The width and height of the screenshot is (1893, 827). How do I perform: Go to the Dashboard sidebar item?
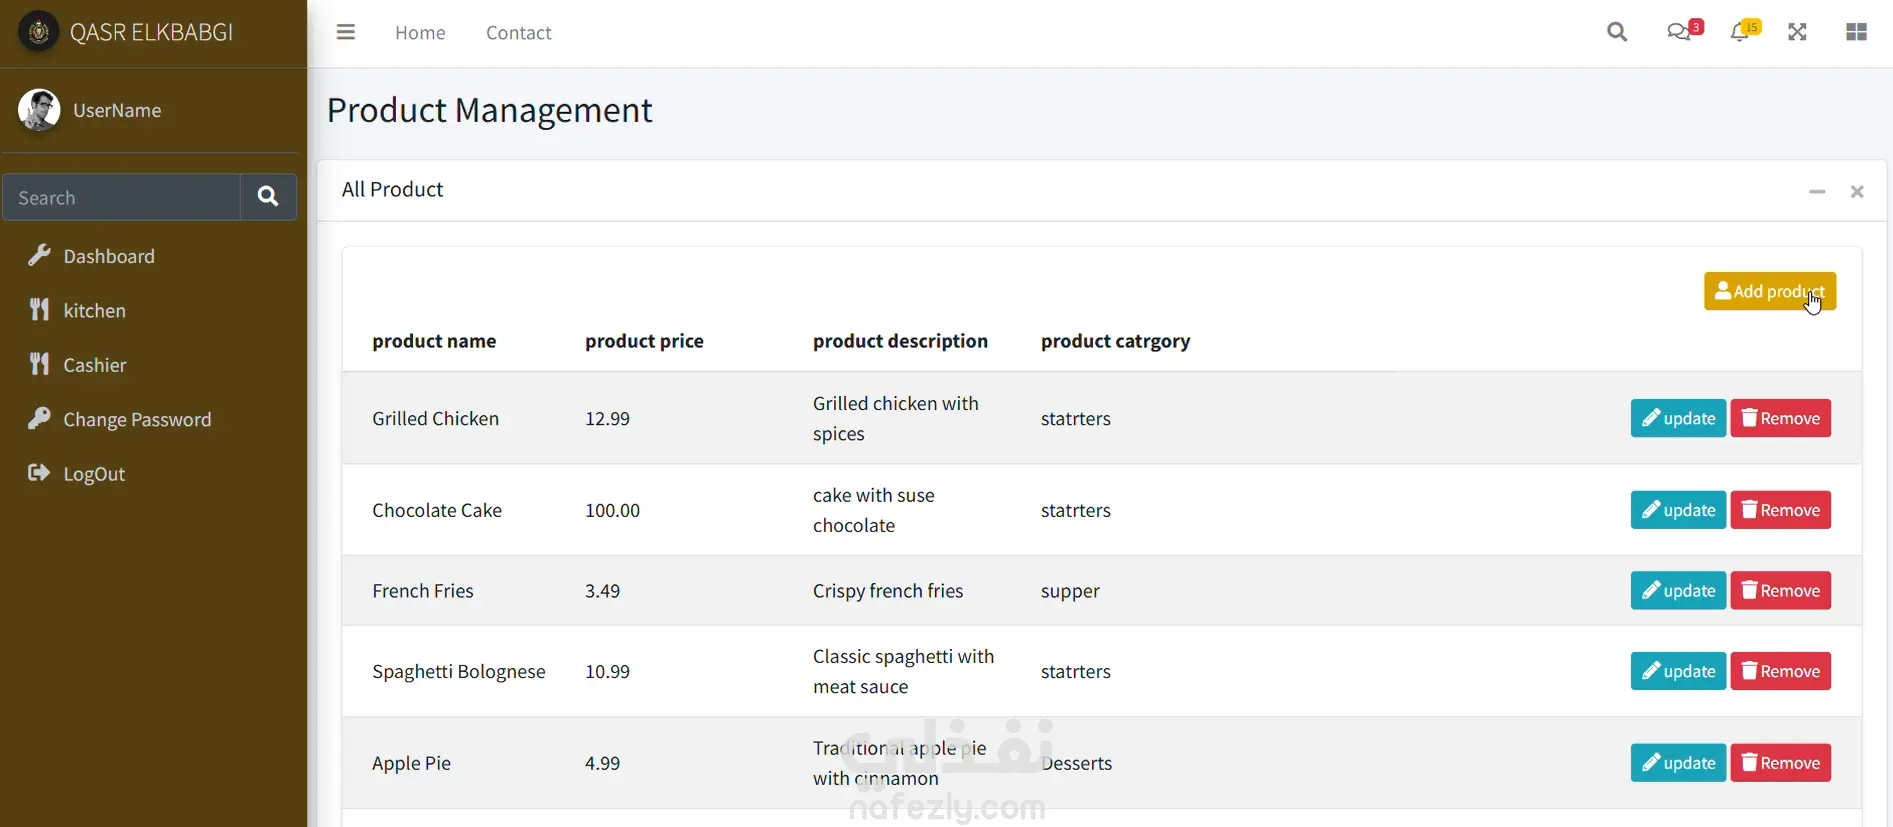coord(109,256)
